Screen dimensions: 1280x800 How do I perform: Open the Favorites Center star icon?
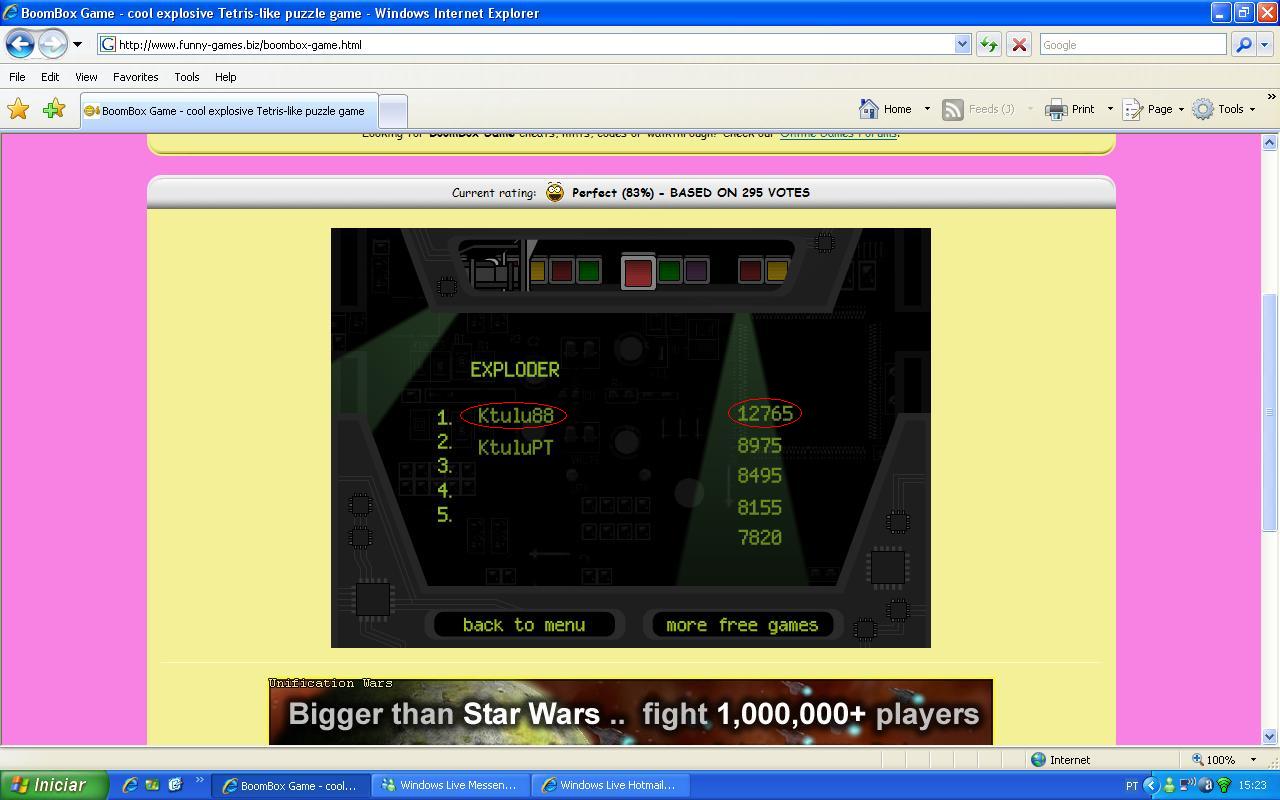click(18, 109)
